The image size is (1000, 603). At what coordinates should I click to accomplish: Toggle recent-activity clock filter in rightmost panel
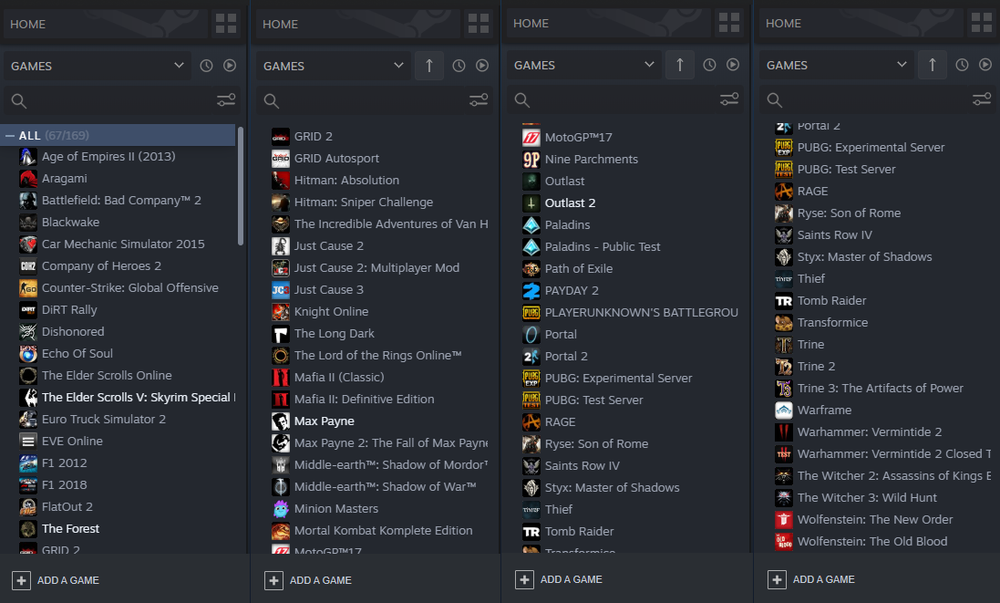coord(962,65)
